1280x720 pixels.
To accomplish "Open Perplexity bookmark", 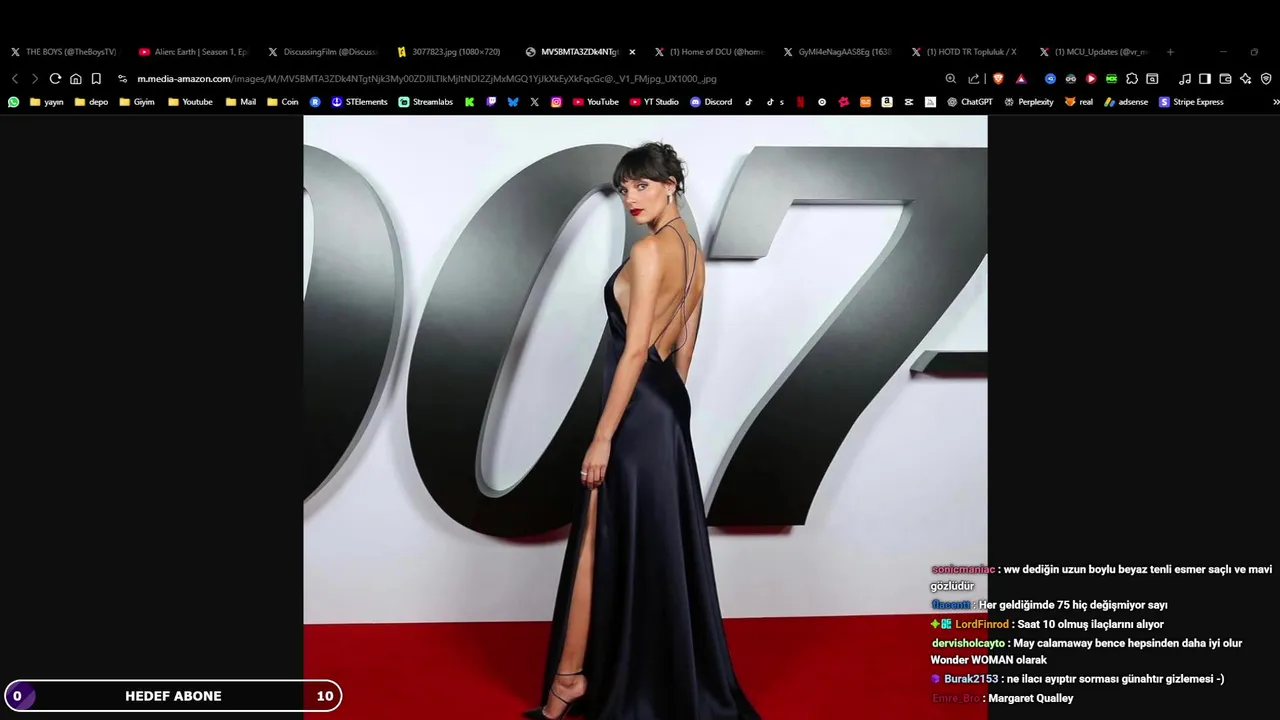I will point(1028,102).
